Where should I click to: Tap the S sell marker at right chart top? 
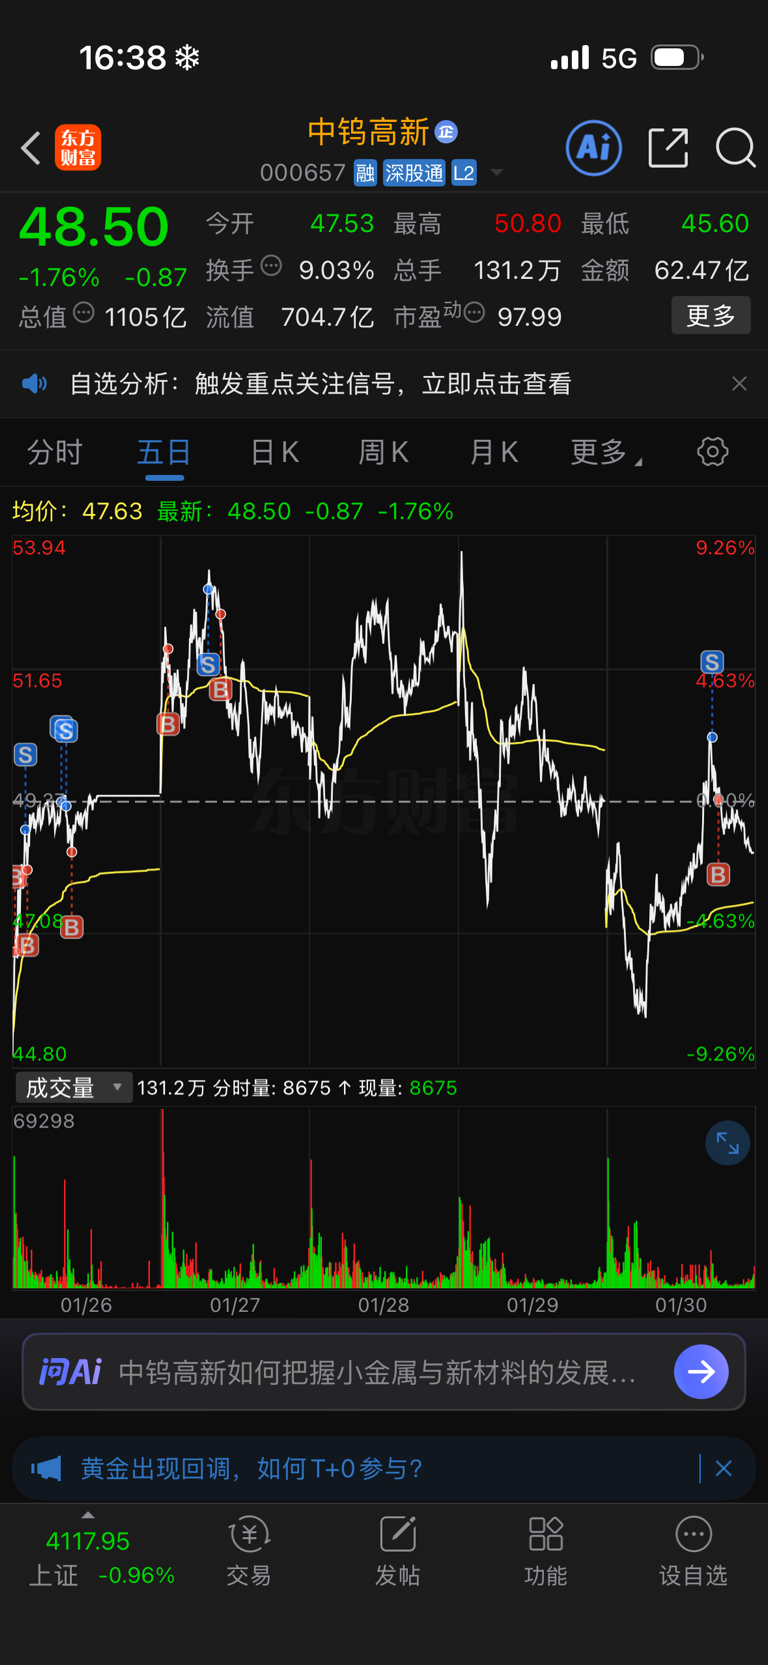712,662
